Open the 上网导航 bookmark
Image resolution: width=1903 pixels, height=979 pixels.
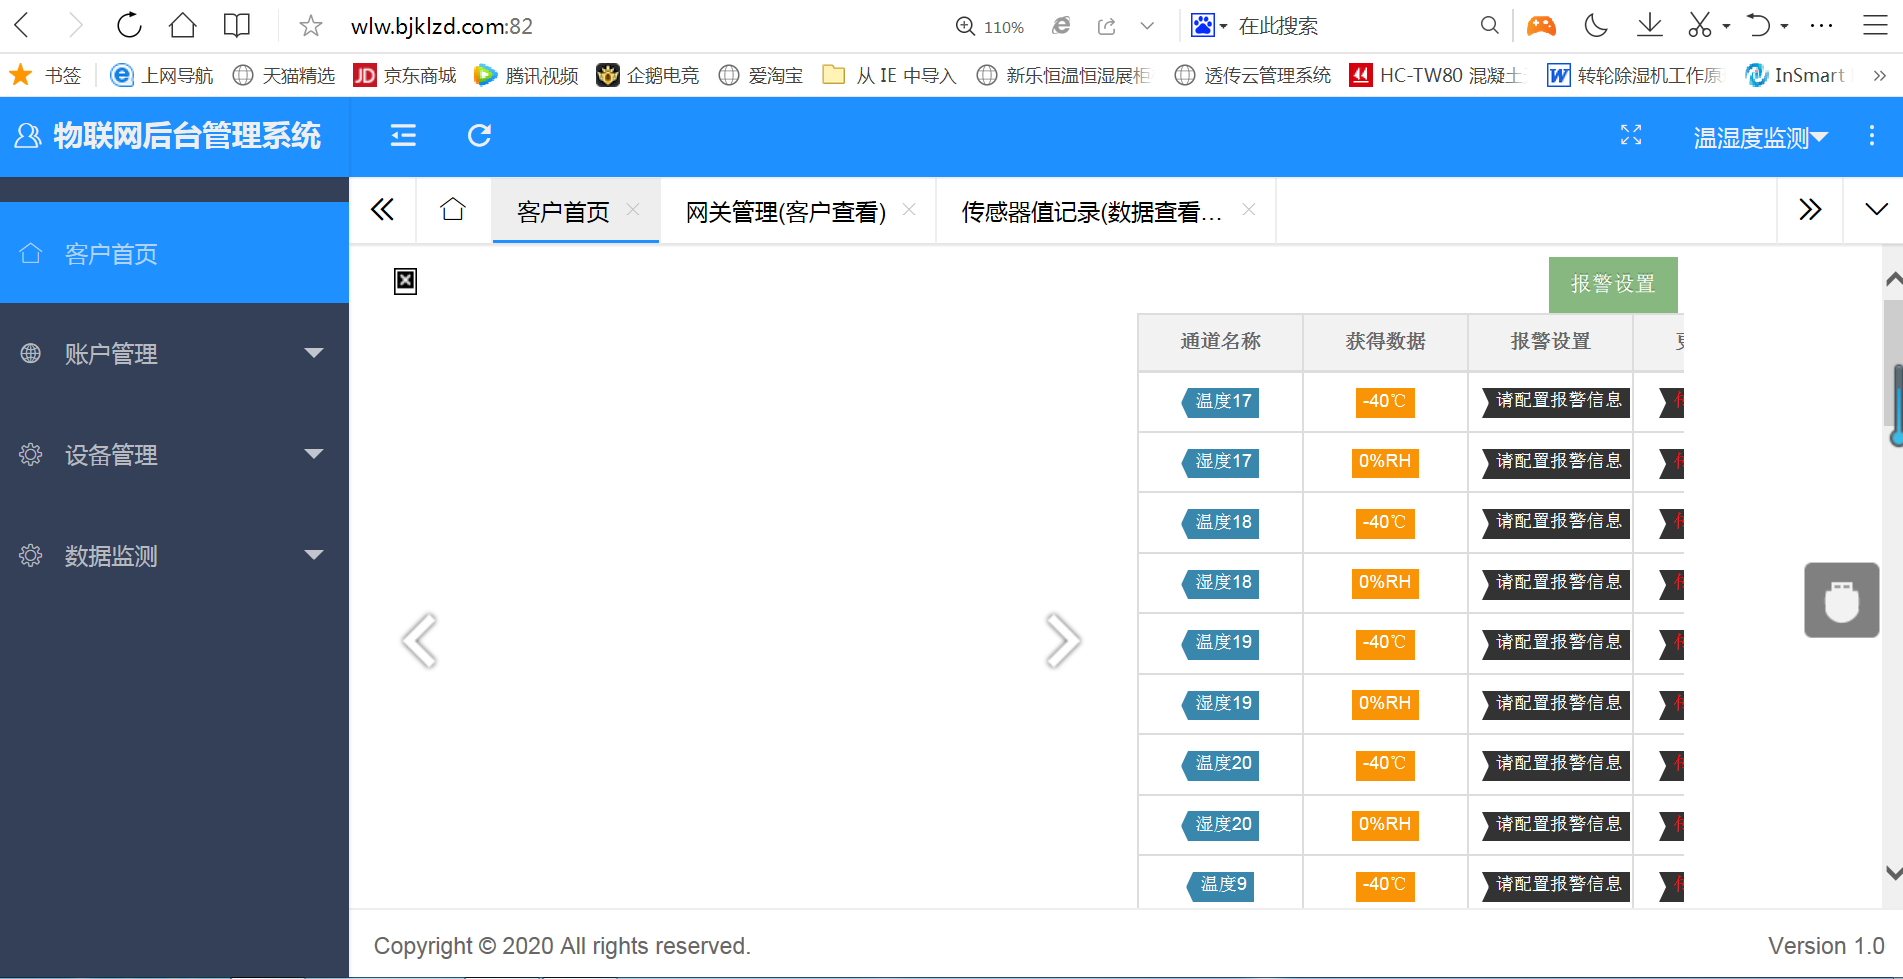tap(162, 75)
